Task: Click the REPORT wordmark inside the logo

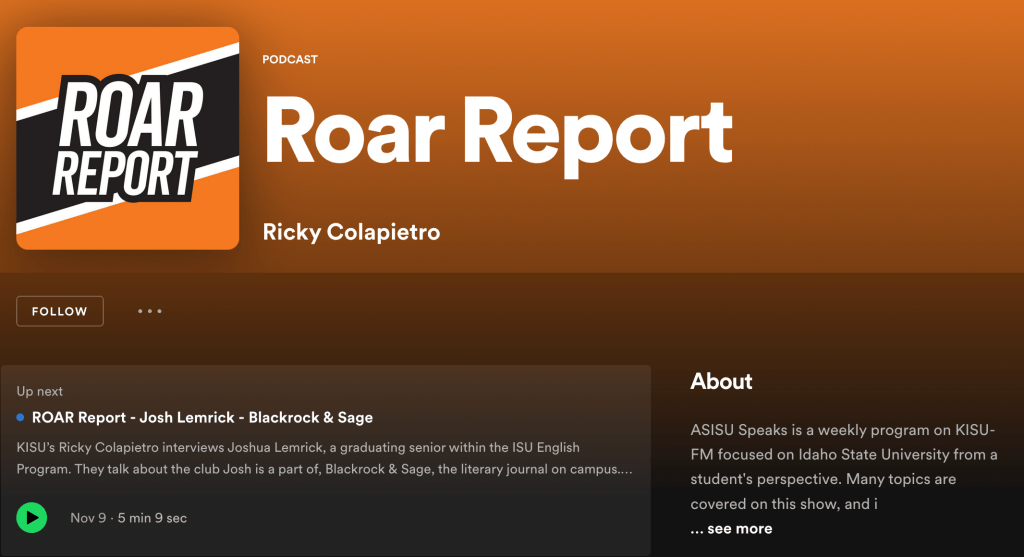Action: tap(124, 172)
